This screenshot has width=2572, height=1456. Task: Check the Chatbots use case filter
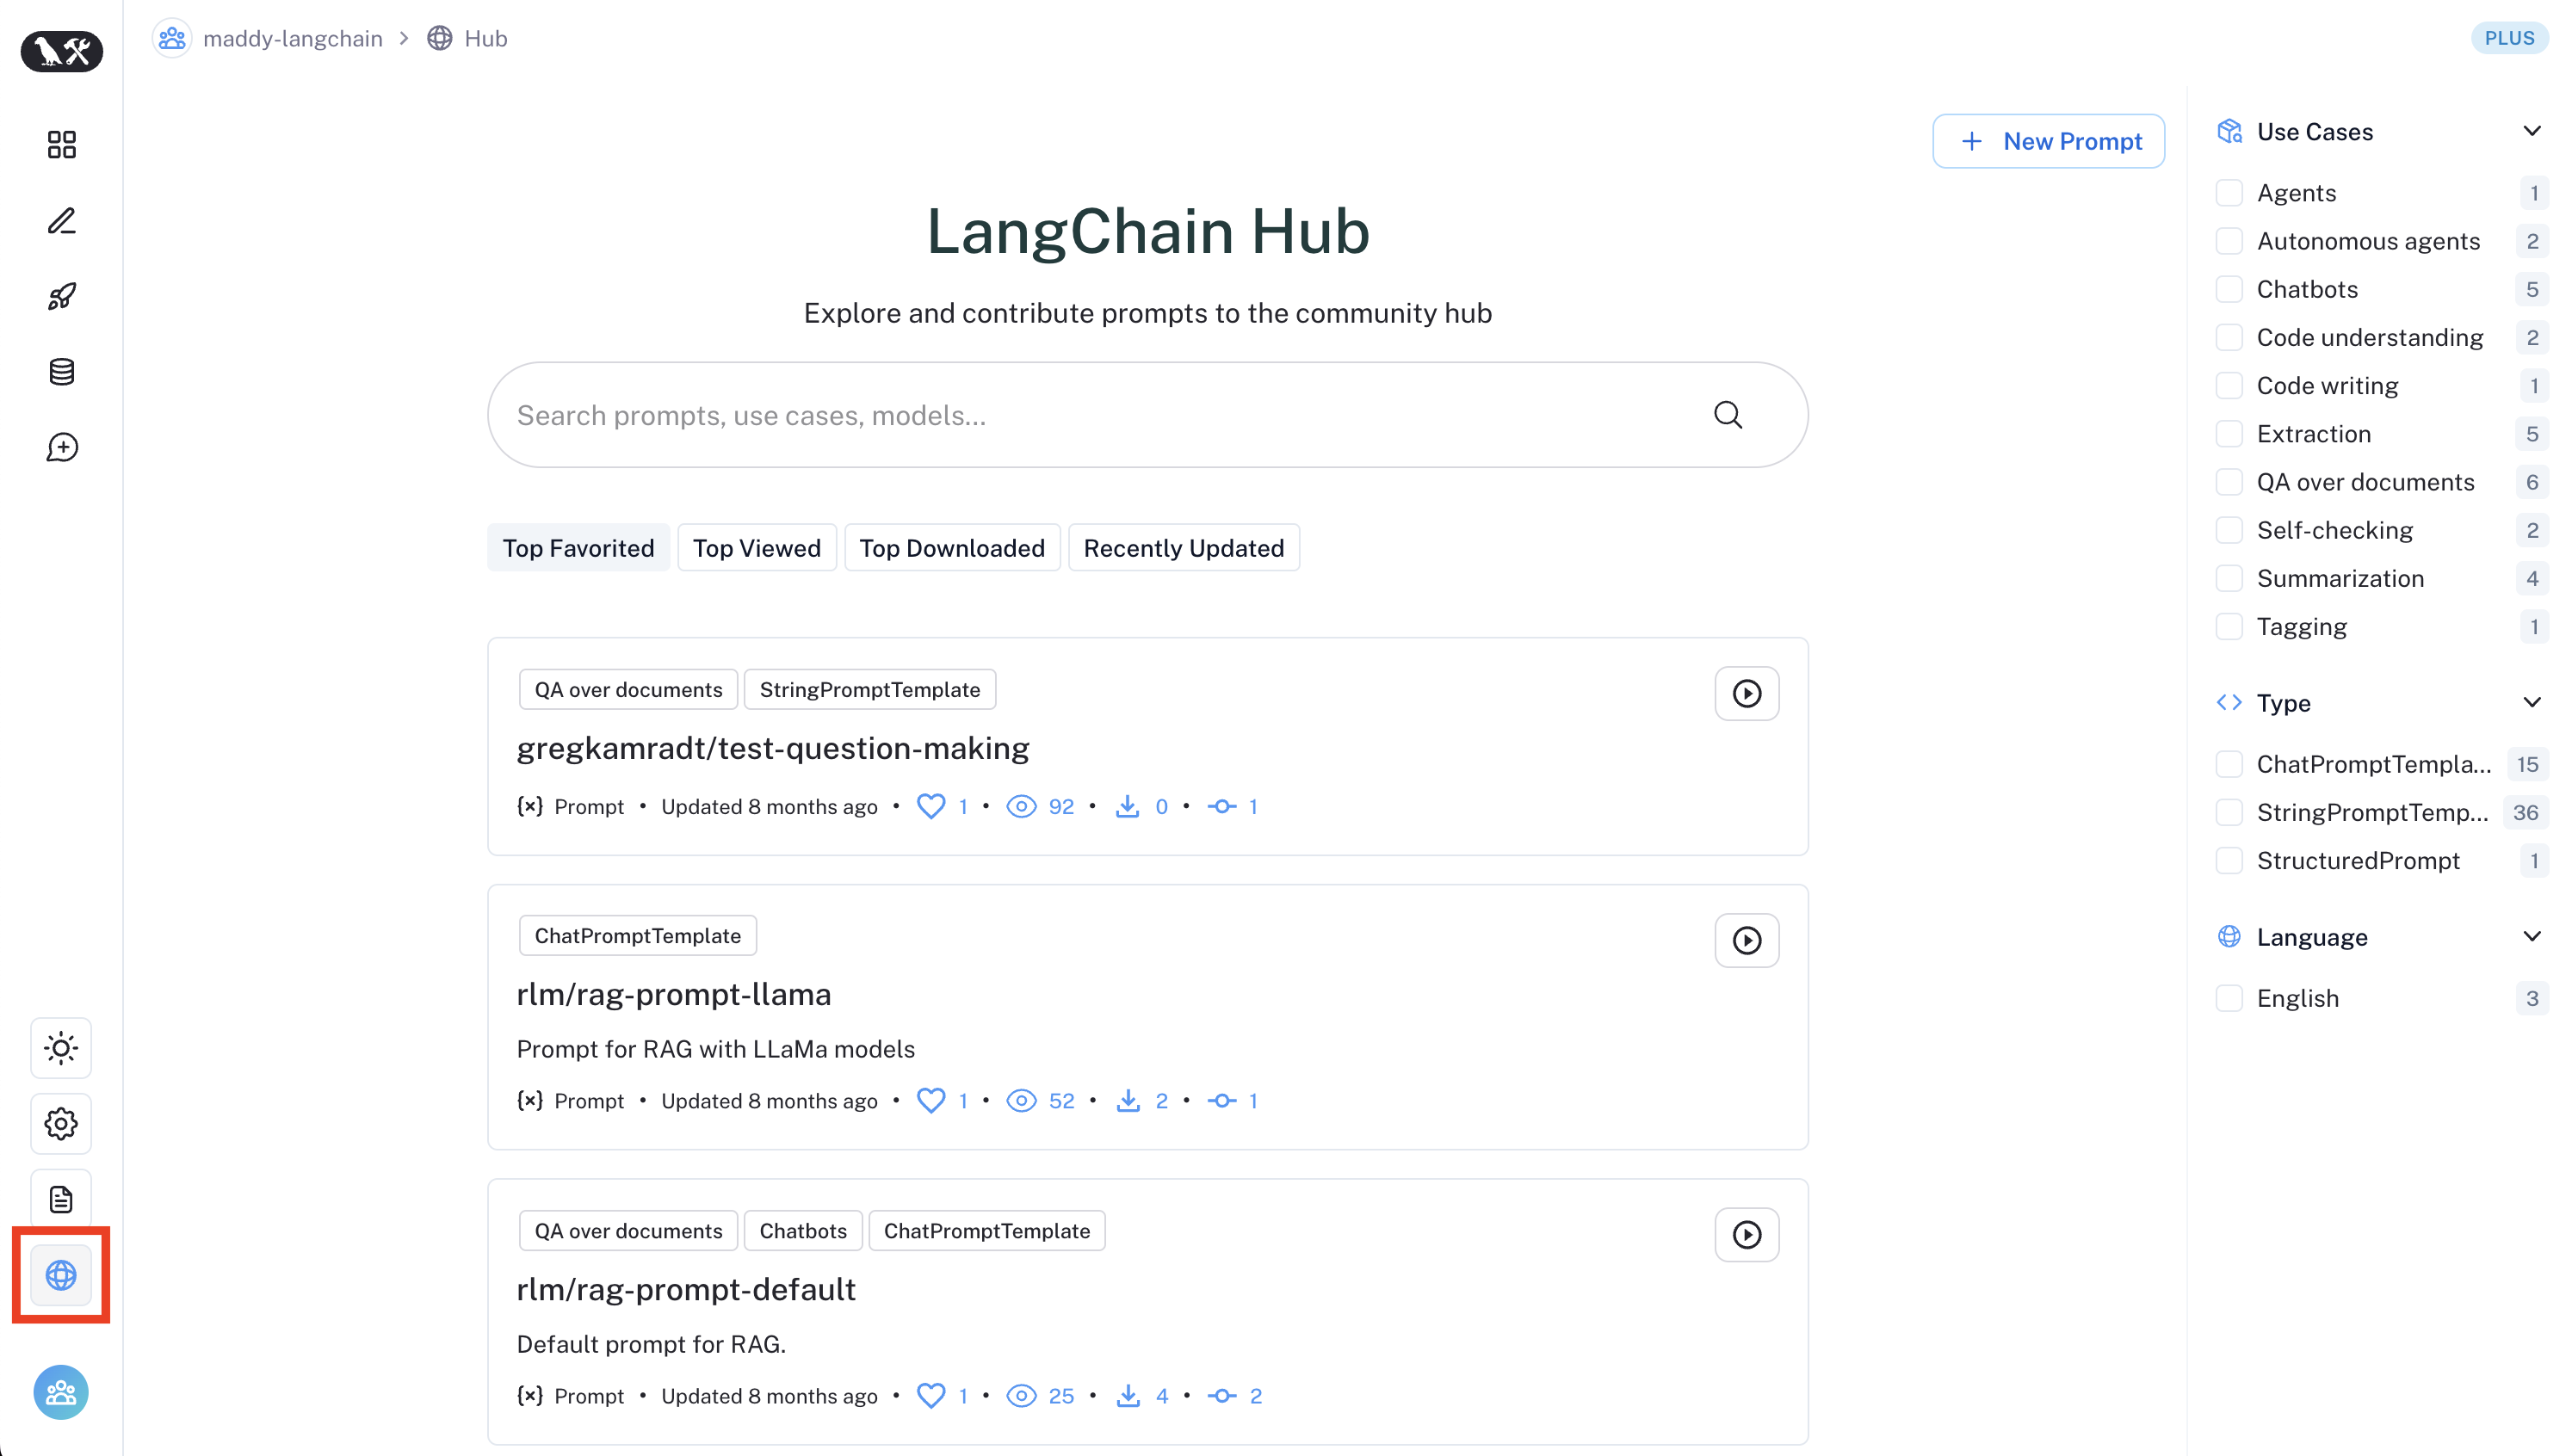[x=2228, y=290]
